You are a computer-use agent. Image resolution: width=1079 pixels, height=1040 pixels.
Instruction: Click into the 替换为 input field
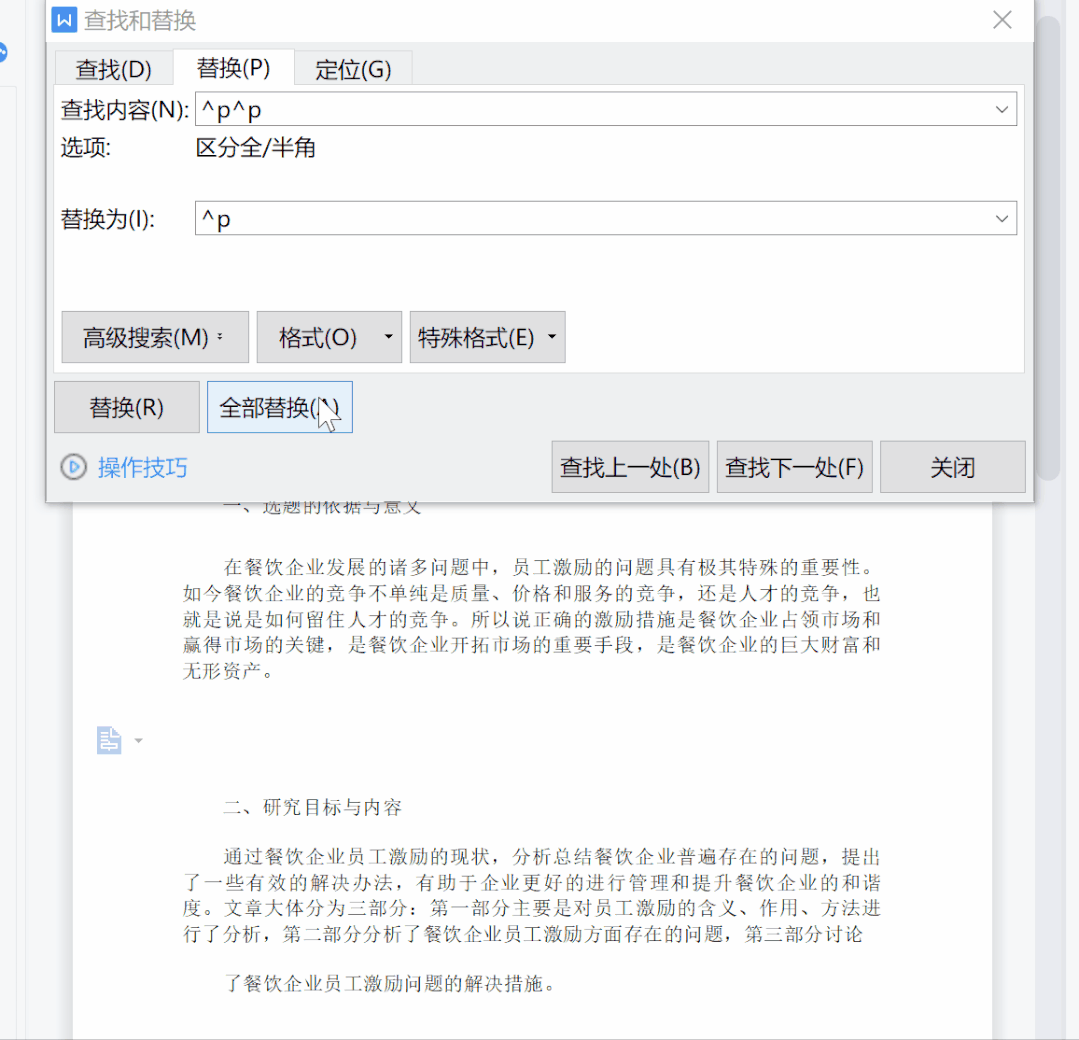590,218
